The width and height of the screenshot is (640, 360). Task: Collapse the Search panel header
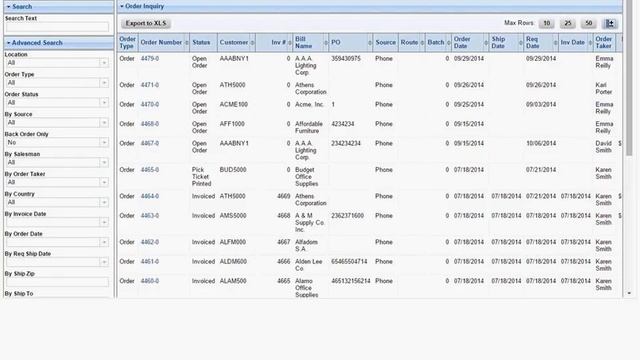click(59, 7)
